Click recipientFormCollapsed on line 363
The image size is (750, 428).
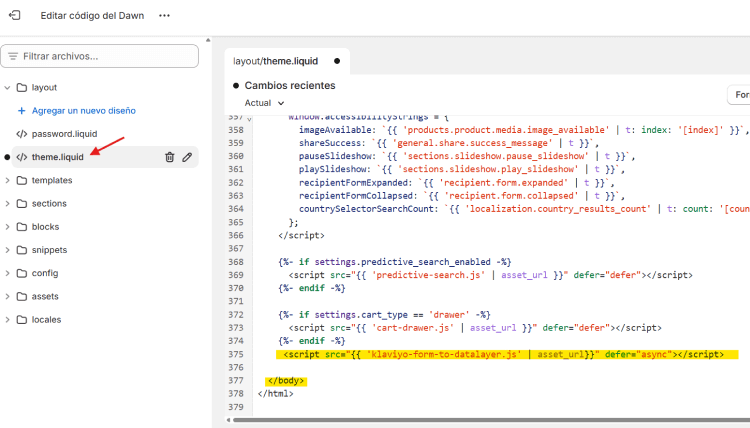click(x=358, y=196)
